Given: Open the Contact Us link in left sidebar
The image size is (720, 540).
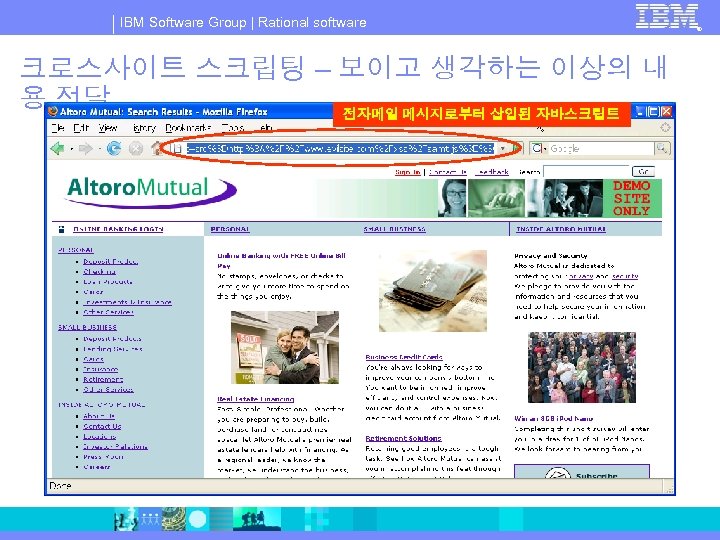Looking at the screenshot, I should coord(102,426).
